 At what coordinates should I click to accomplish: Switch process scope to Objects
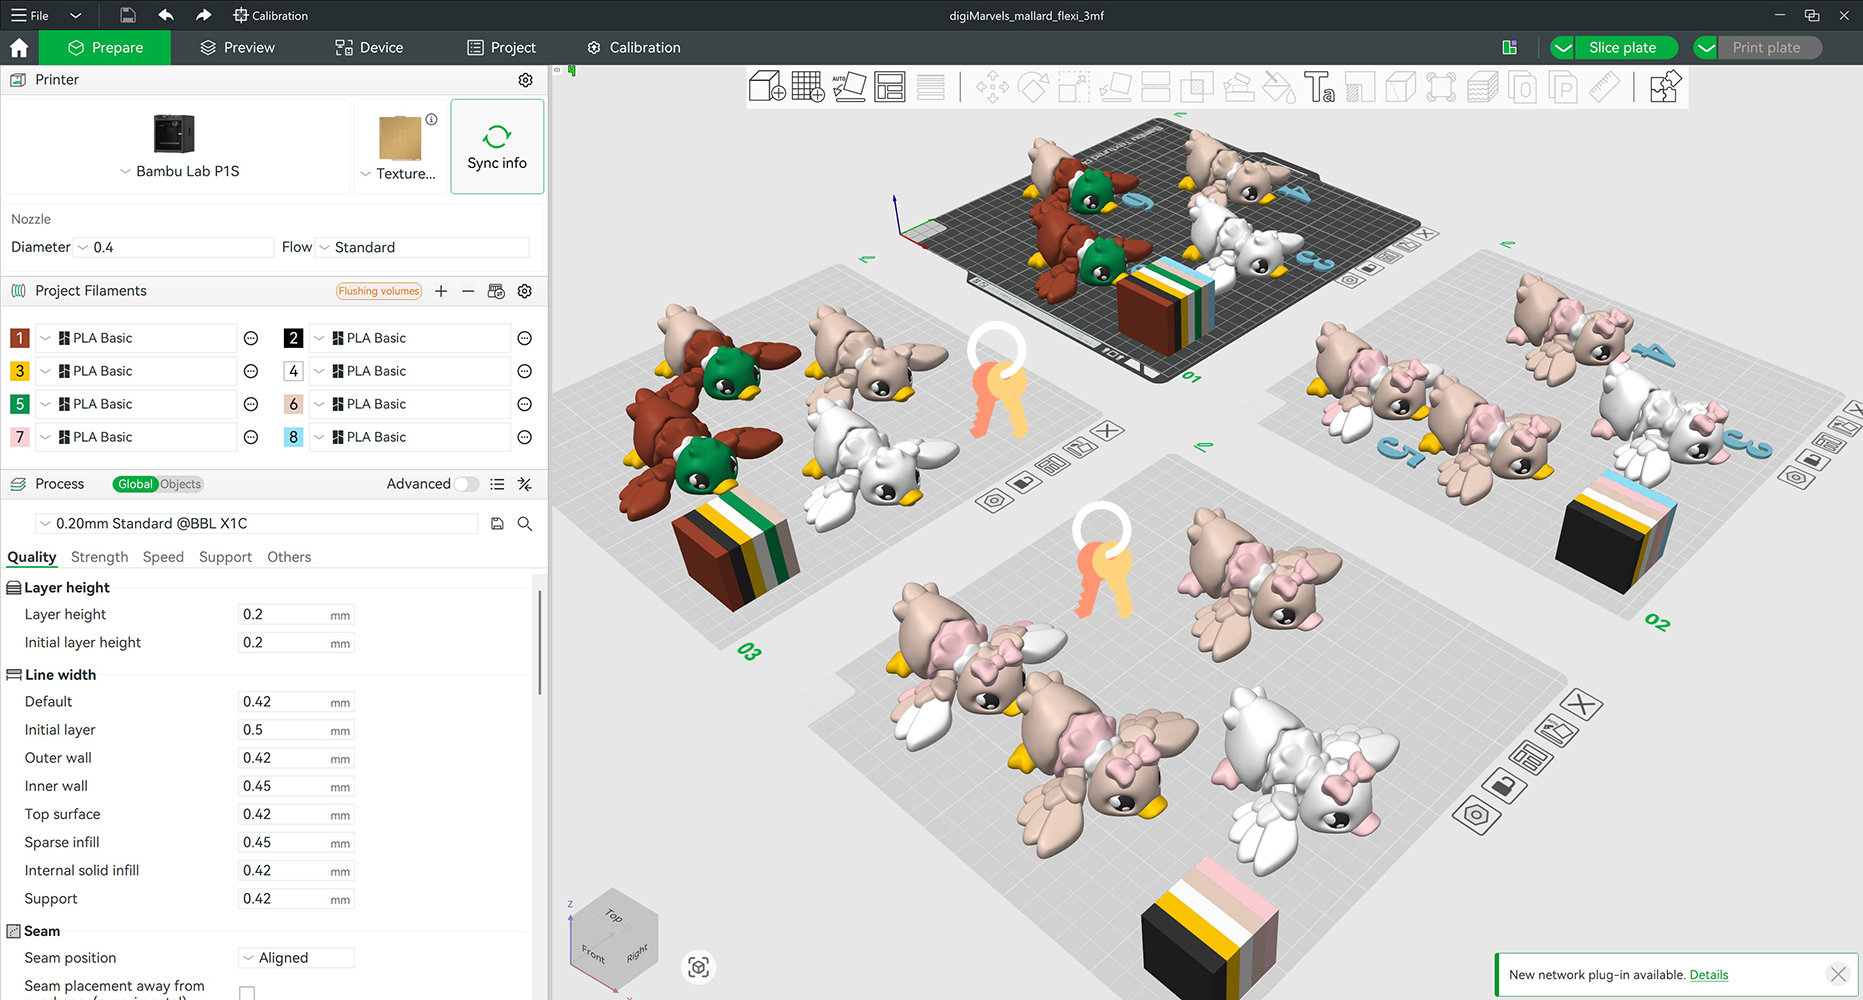(x=181, y=484)
